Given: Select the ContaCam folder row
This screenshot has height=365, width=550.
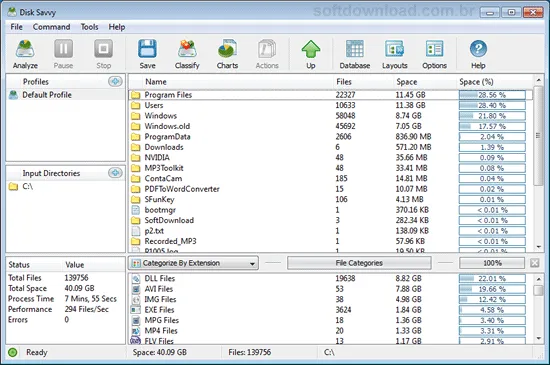Looking at the screenshot, I should (x=330, y=178).
